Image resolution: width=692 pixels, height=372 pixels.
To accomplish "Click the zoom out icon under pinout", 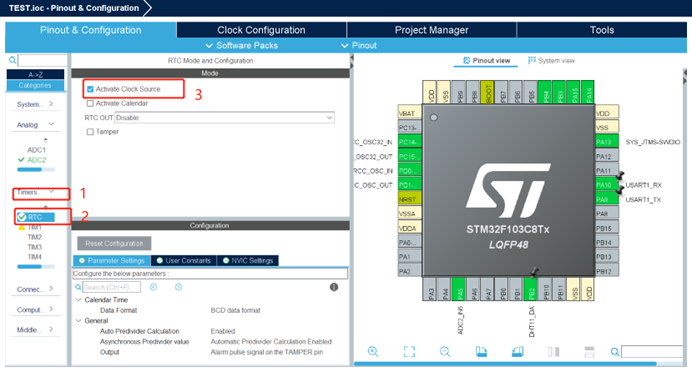I will (445, 352).
